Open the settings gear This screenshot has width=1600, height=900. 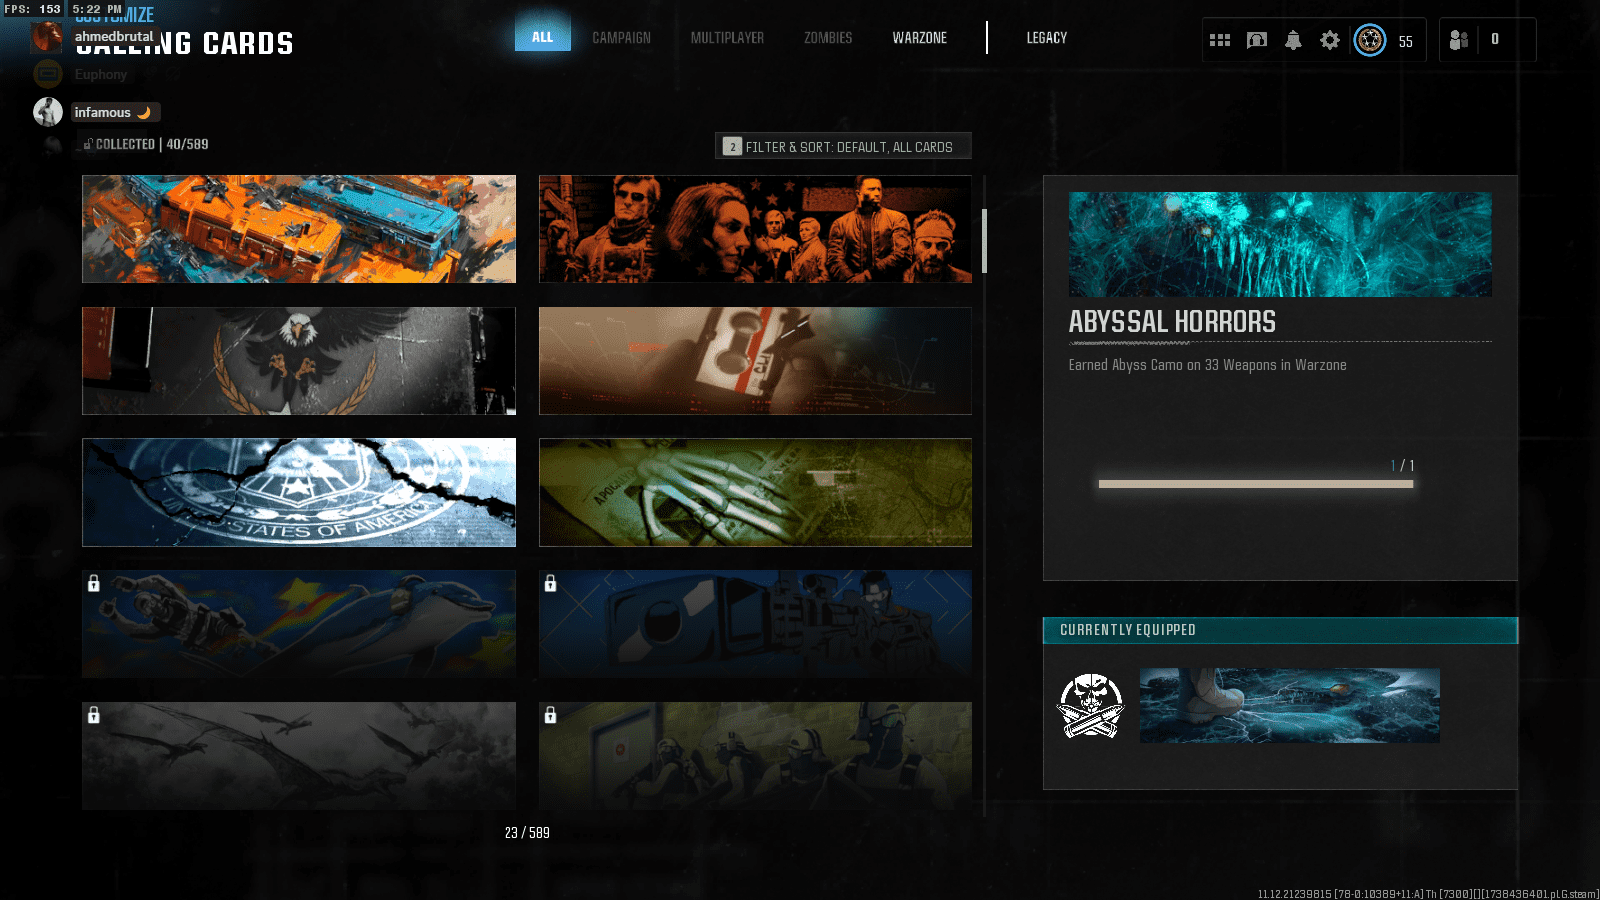(x=1329, y=40)
